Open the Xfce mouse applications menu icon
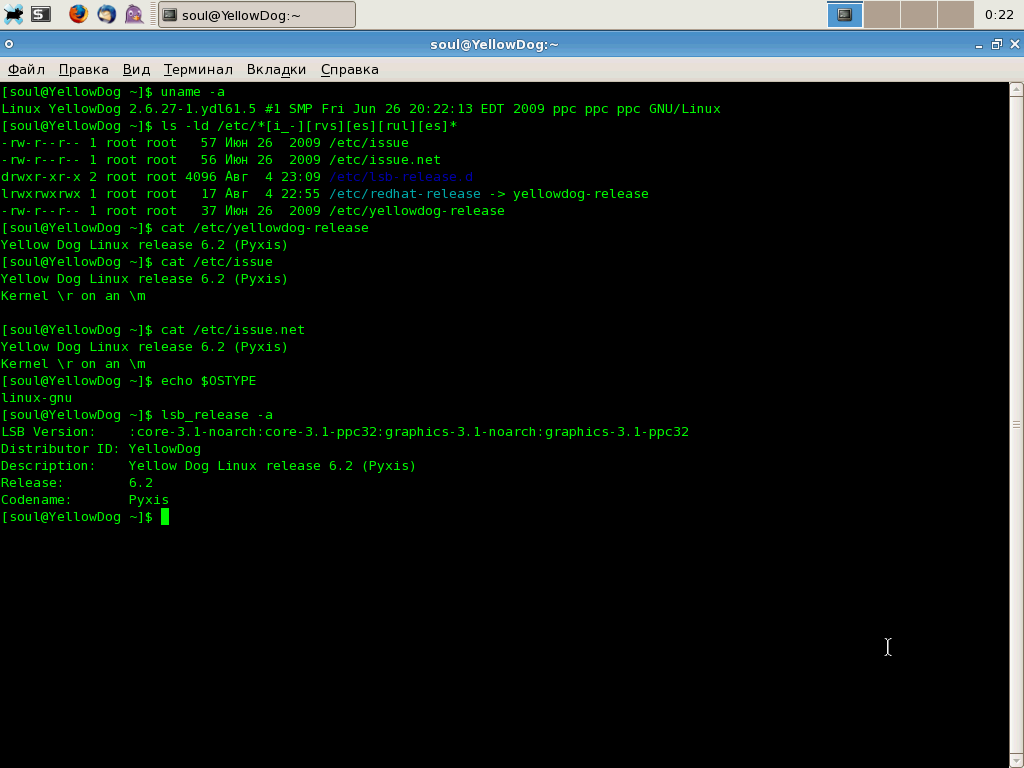Screen dimensions: 1024x768 tap(13, 14)
